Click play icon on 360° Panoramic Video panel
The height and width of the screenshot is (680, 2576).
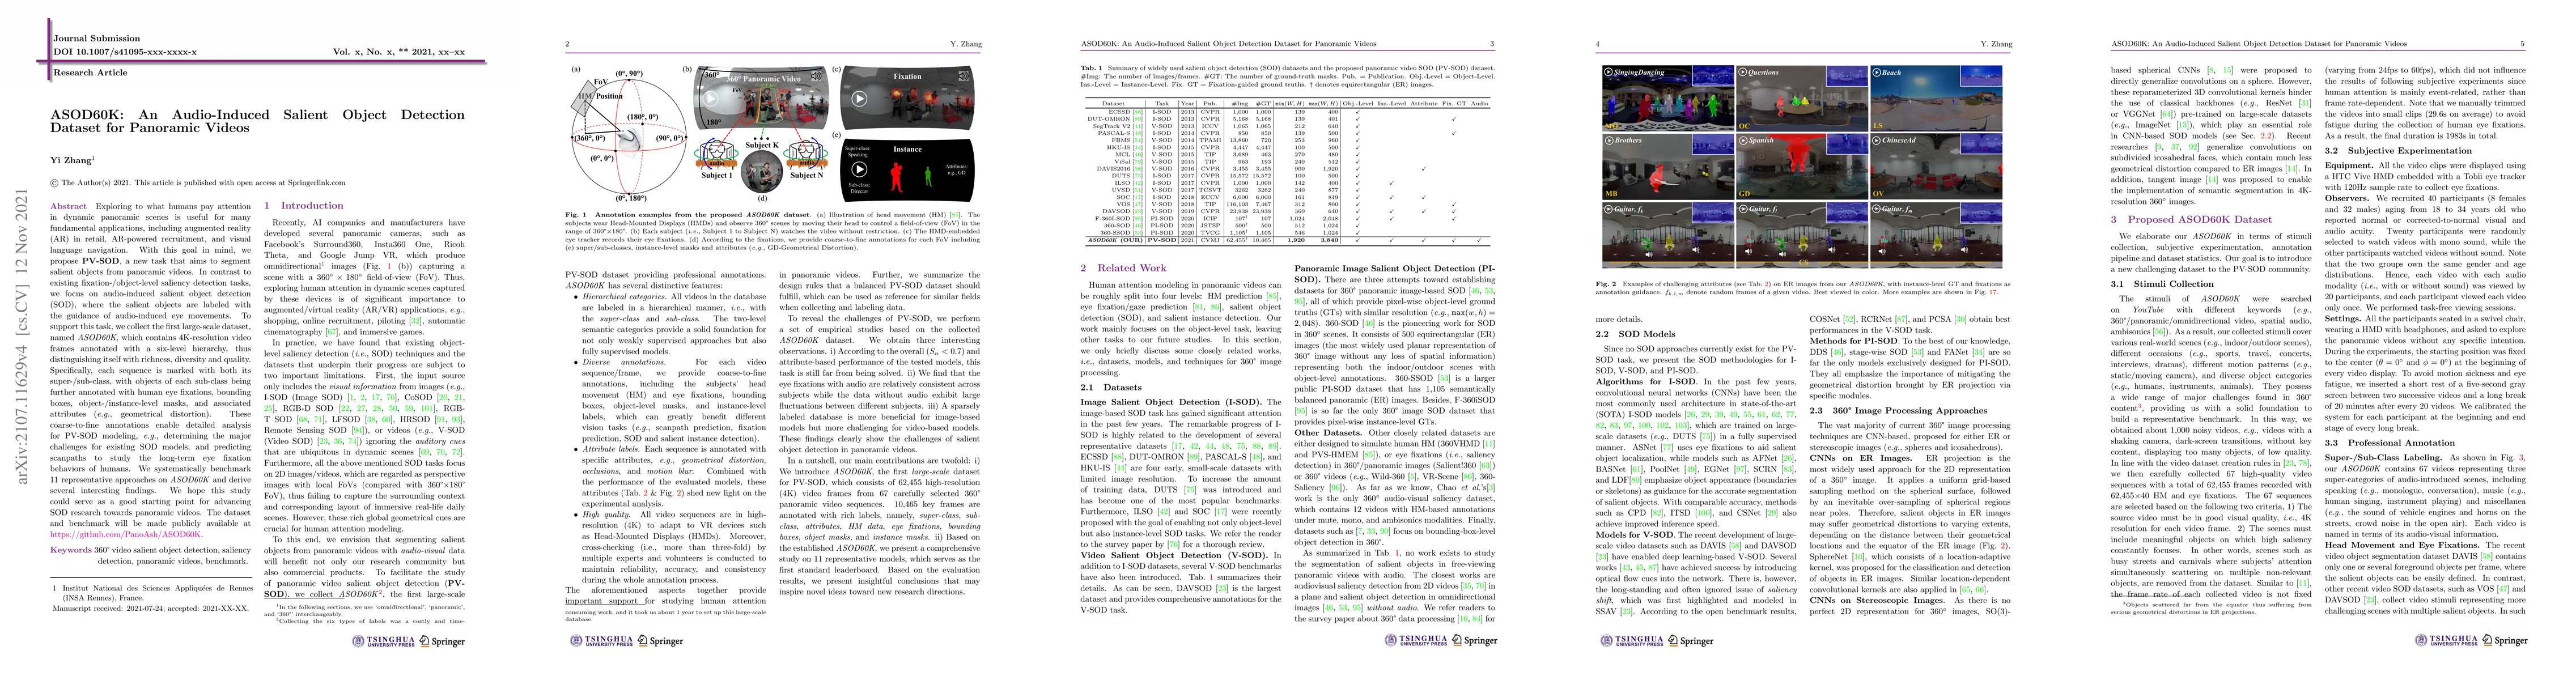711,99
